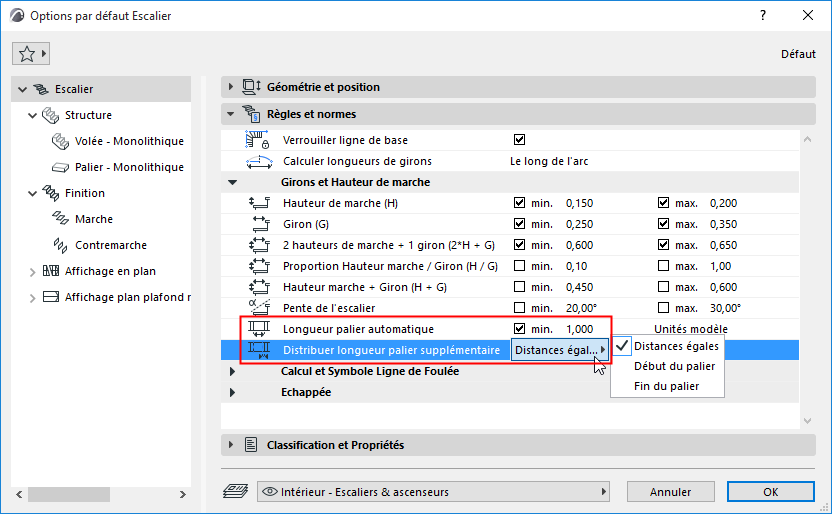Click the settings list scroll down arrow
Screen dimensions: 832x514
point(808,421)
